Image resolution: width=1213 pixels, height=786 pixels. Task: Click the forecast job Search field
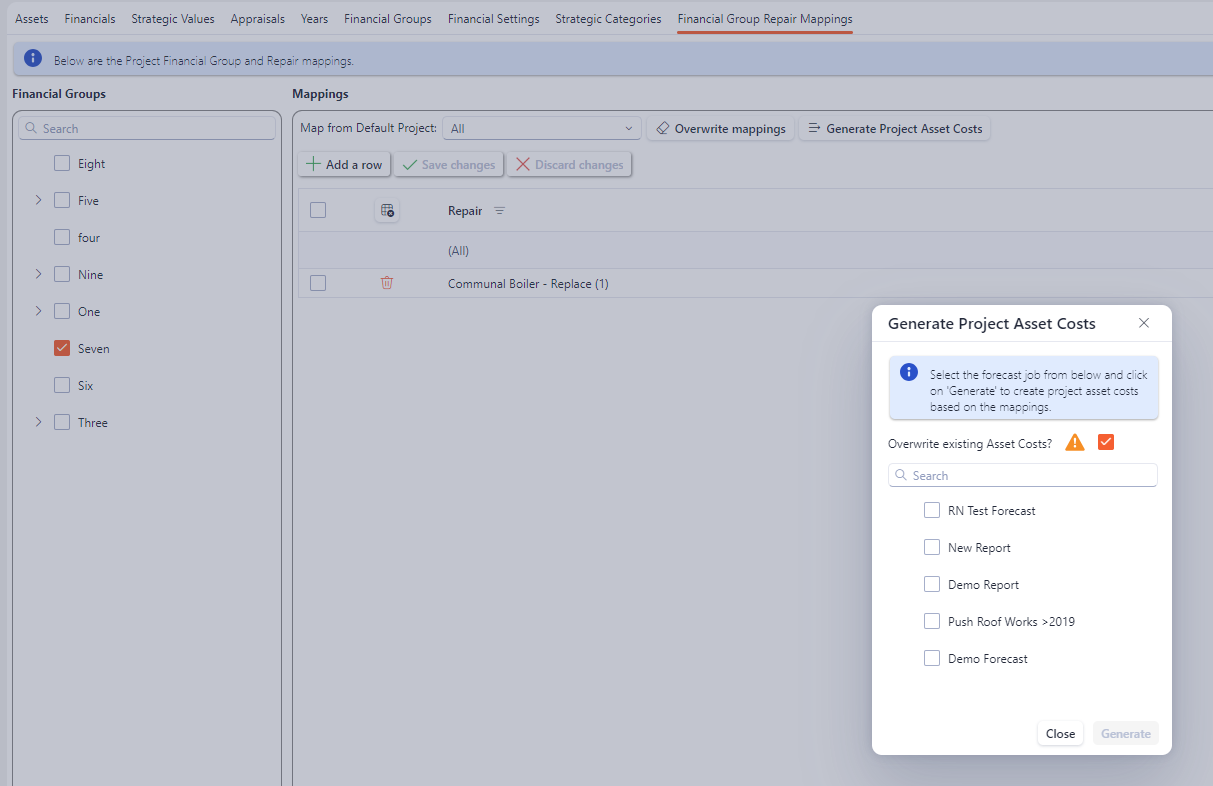(x=1022, y=475)
